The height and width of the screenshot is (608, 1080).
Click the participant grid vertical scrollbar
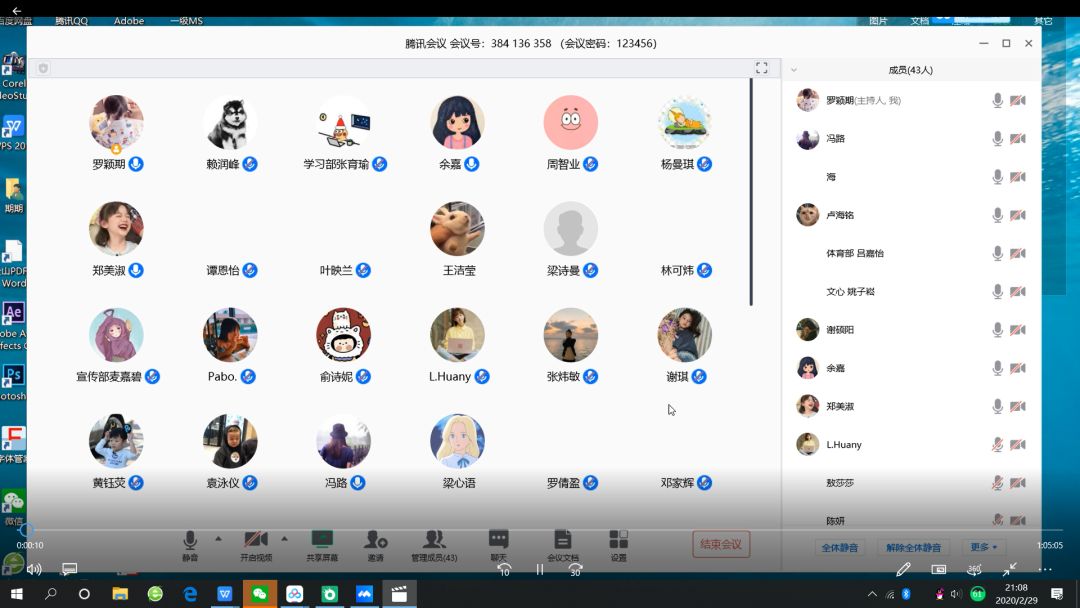[x=751, y=190]
